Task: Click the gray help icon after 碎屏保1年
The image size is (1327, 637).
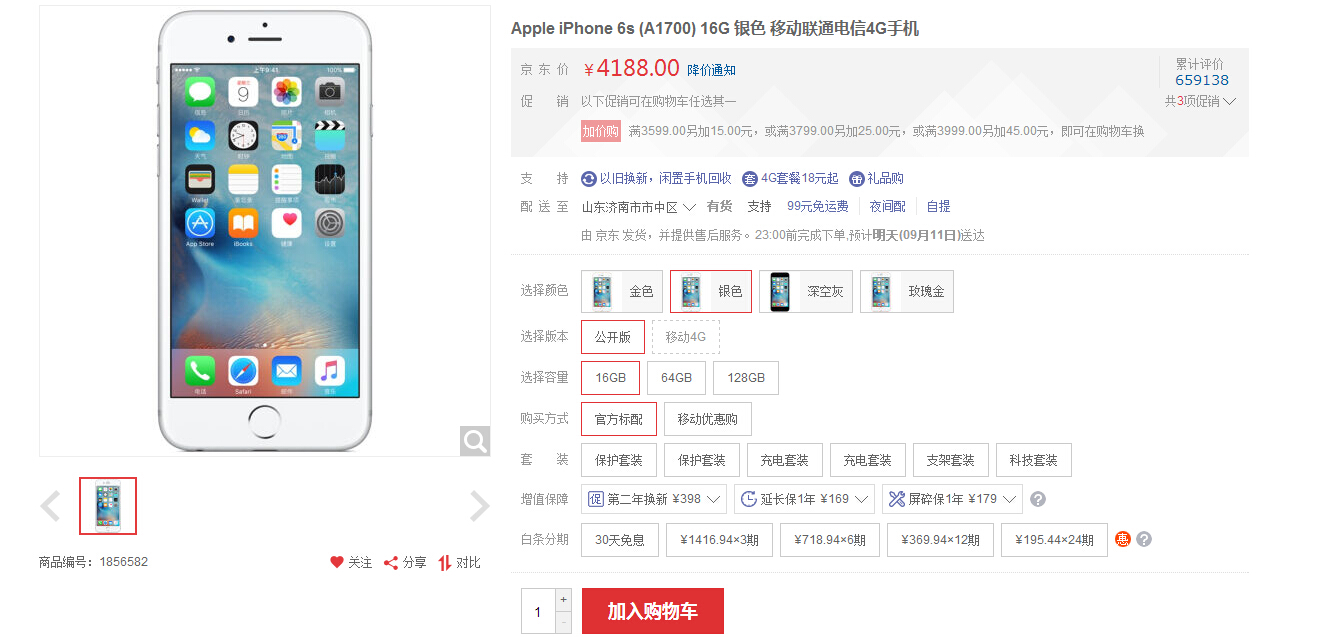Action: click(1038, 499)
